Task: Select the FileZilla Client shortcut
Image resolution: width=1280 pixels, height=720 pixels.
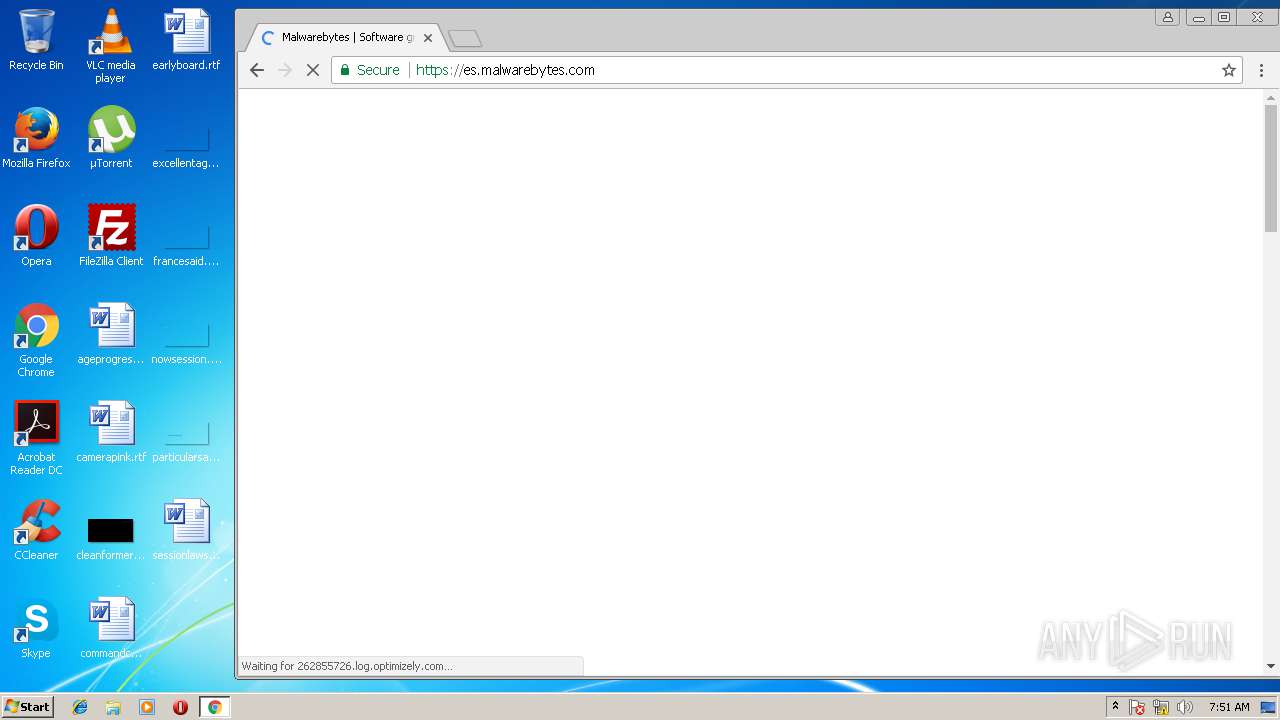Action: click(111, 237)
